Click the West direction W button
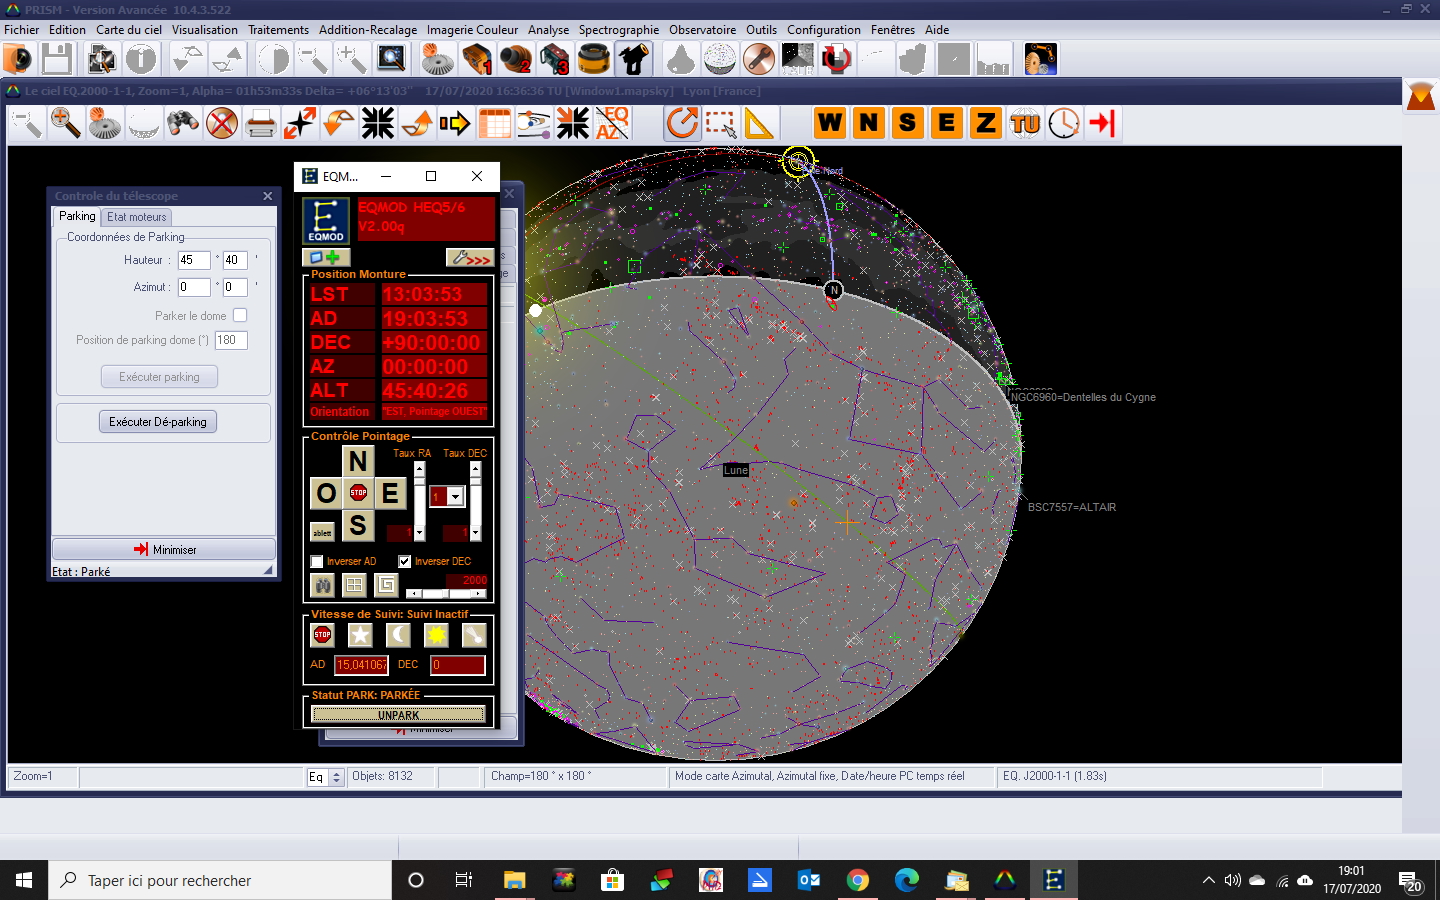The width and height of the screenshot is (1440, 900). pyautogui.click(x=829, y=124)
